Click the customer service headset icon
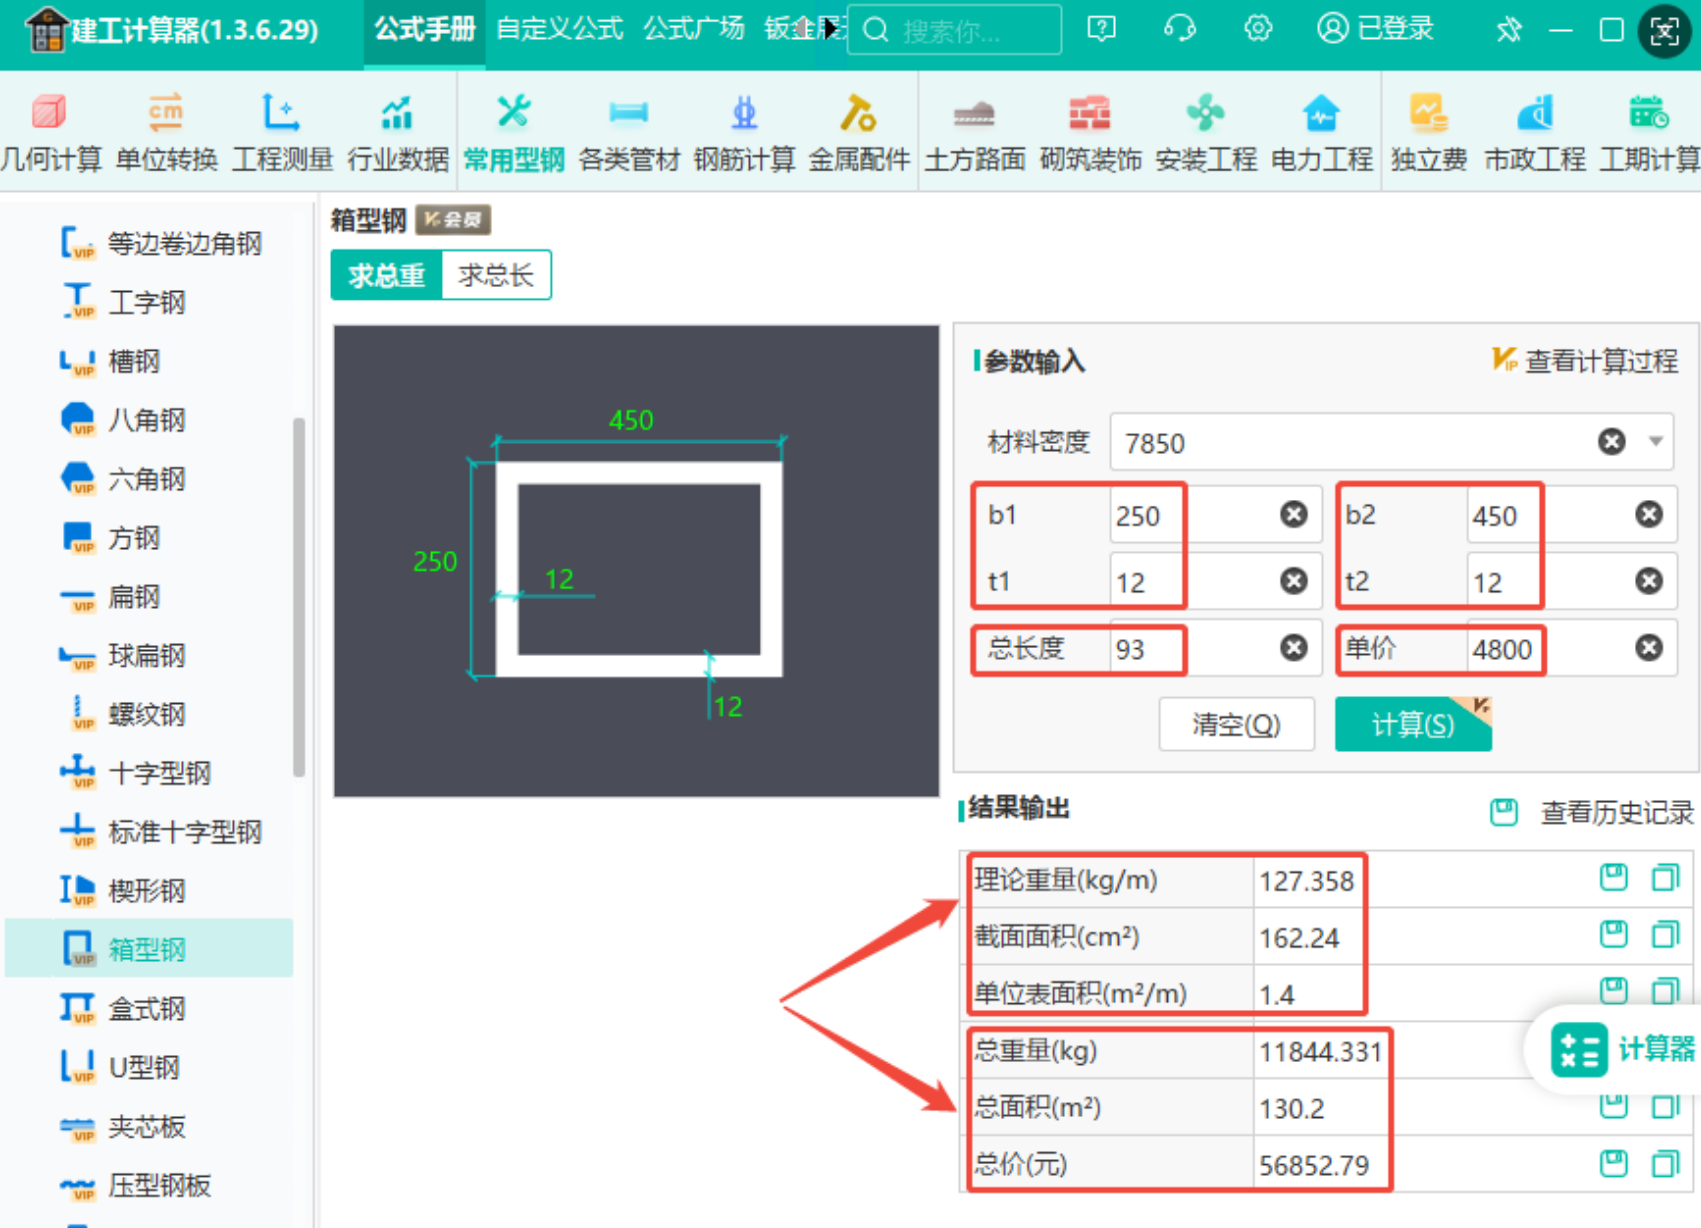Viewport: 1701px width, 1228px height. tap(1180, 29)
